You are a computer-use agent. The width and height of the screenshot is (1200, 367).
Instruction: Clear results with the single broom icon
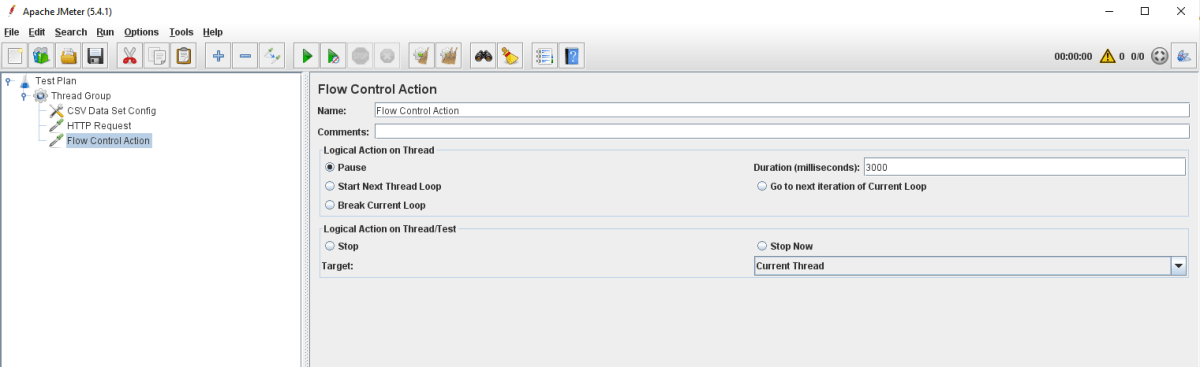422,56
